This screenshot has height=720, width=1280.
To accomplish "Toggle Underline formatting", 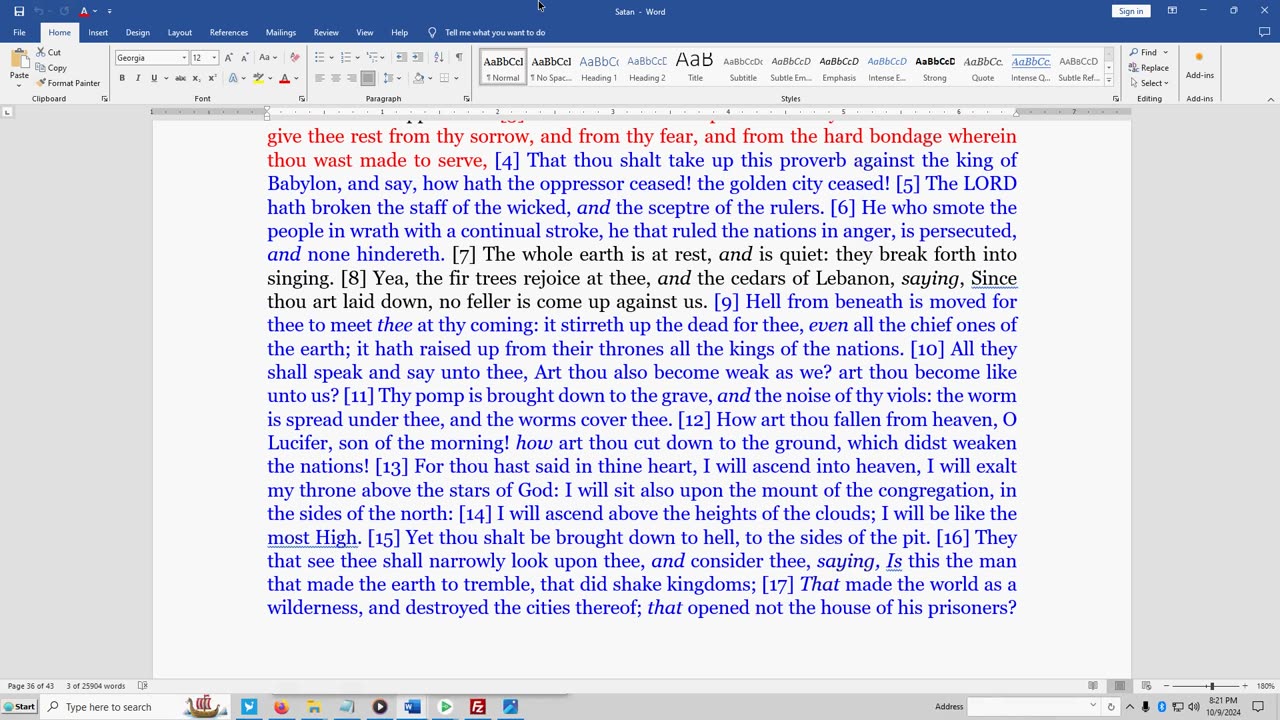I will [154, 78].
